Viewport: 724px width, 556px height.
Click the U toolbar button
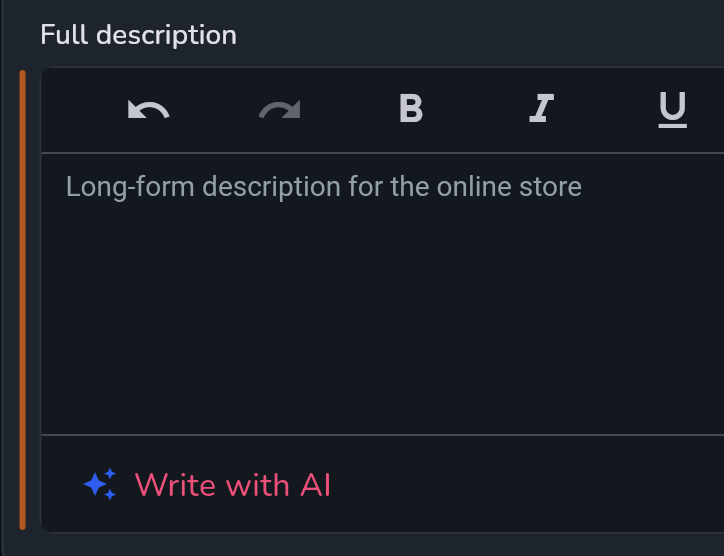click(672, 109)
